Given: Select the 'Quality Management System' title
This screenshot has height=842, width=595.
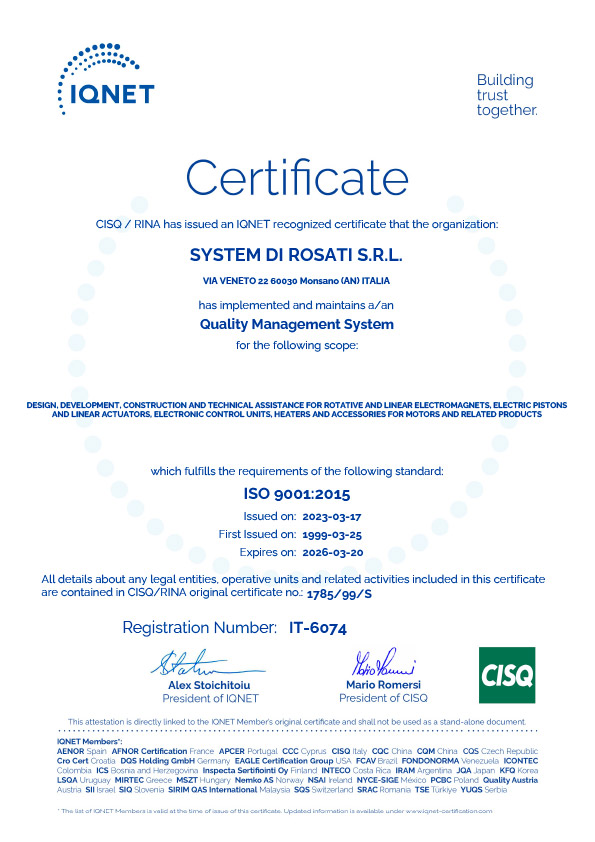Looking at the screenshot, I should [x=297, y=324].
